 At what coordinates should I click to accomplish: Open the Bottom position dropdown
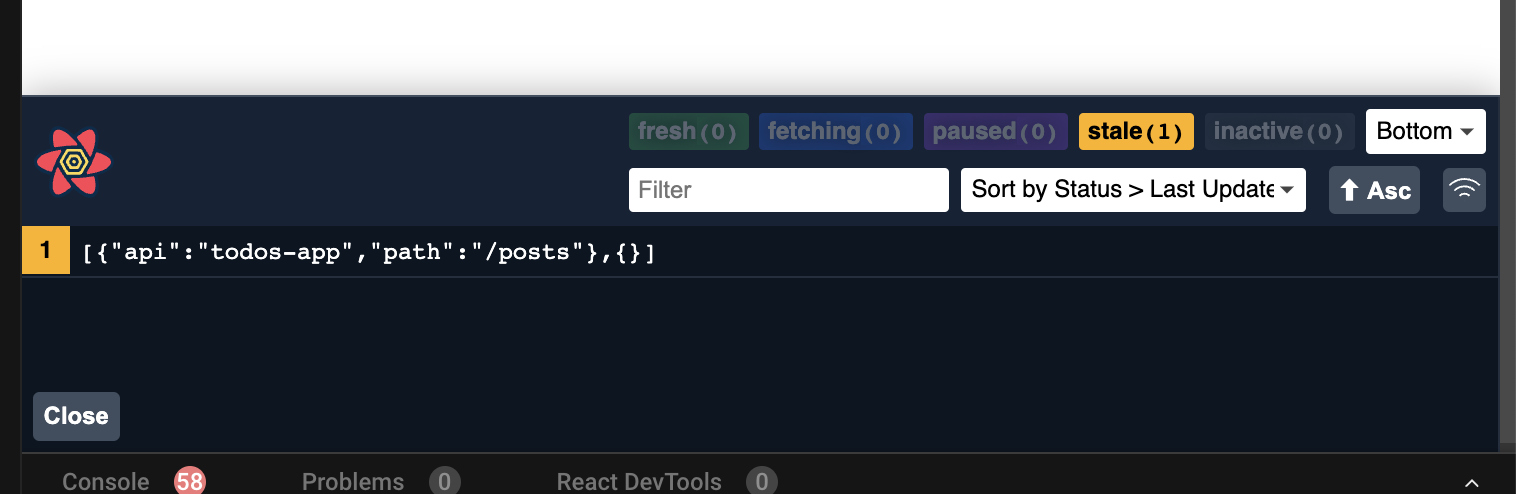[x=1425, y=131]
